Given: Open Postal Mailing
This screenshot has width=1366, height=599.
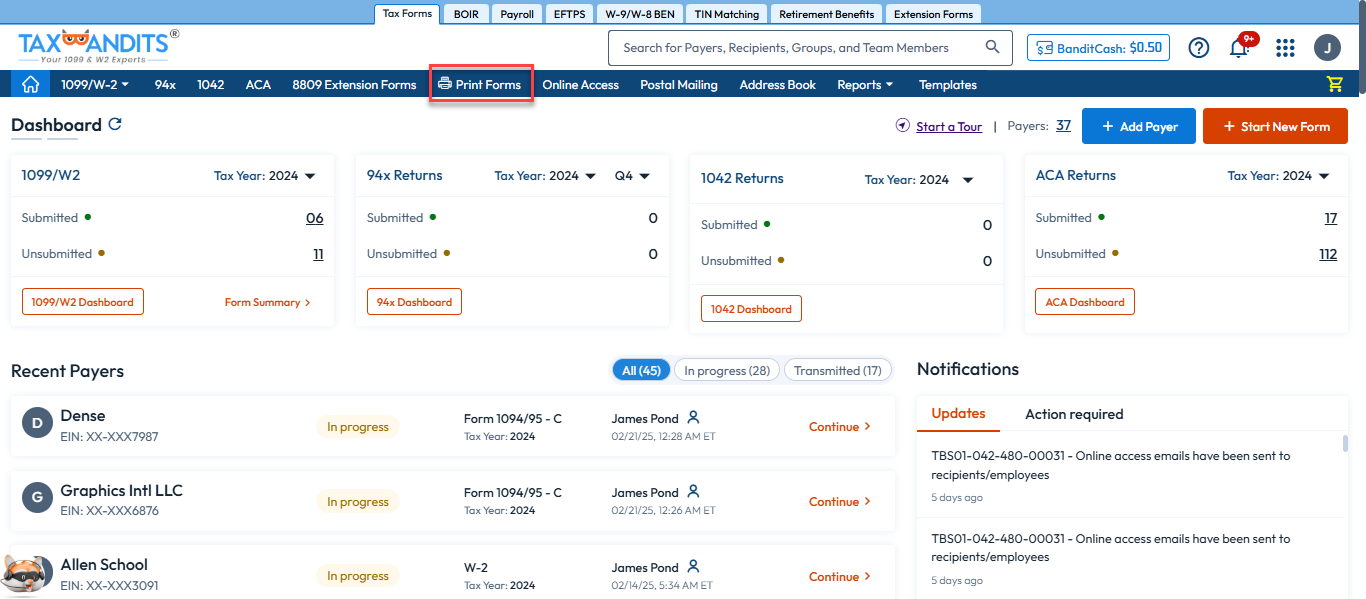Looking at the screenshot, I should tap(679, 84).
